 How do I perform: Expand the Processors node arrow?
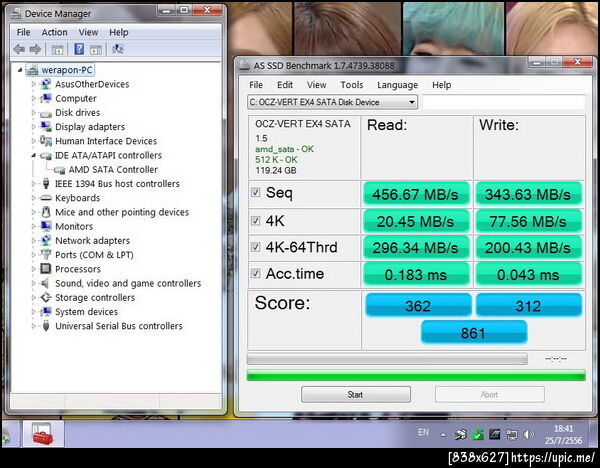[34, 269]
